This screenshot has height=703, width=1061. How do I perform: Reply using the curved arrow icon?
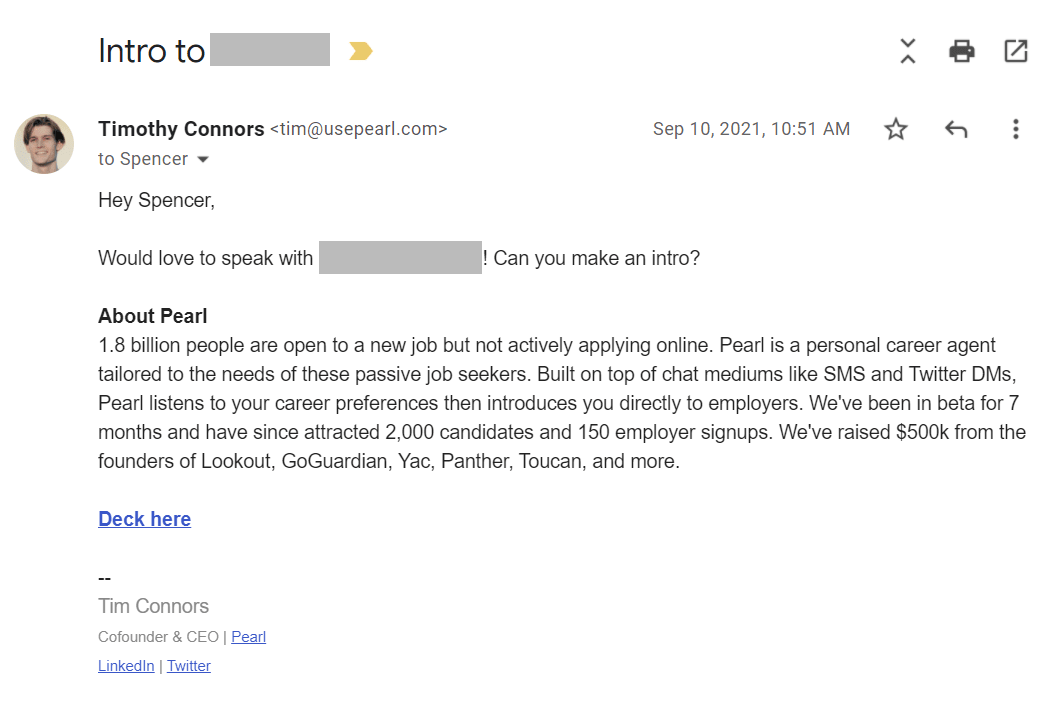955,129
